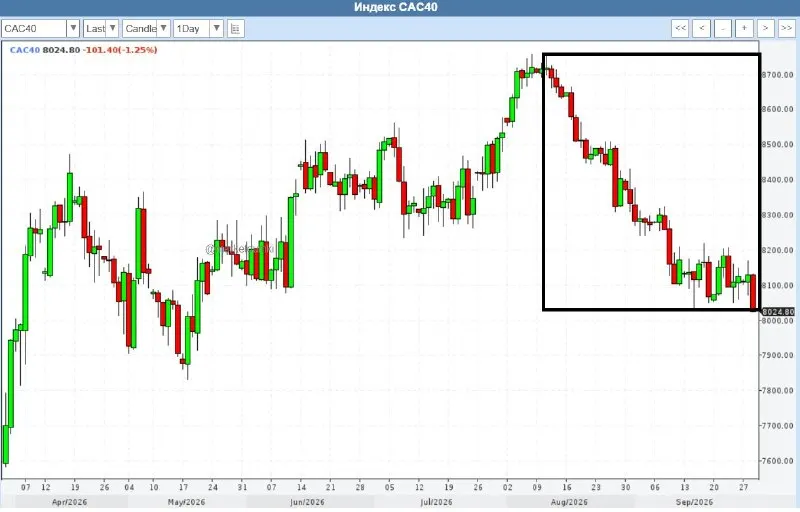
Task: Click the Jul/2026 month label
Action: coord(436,502)
